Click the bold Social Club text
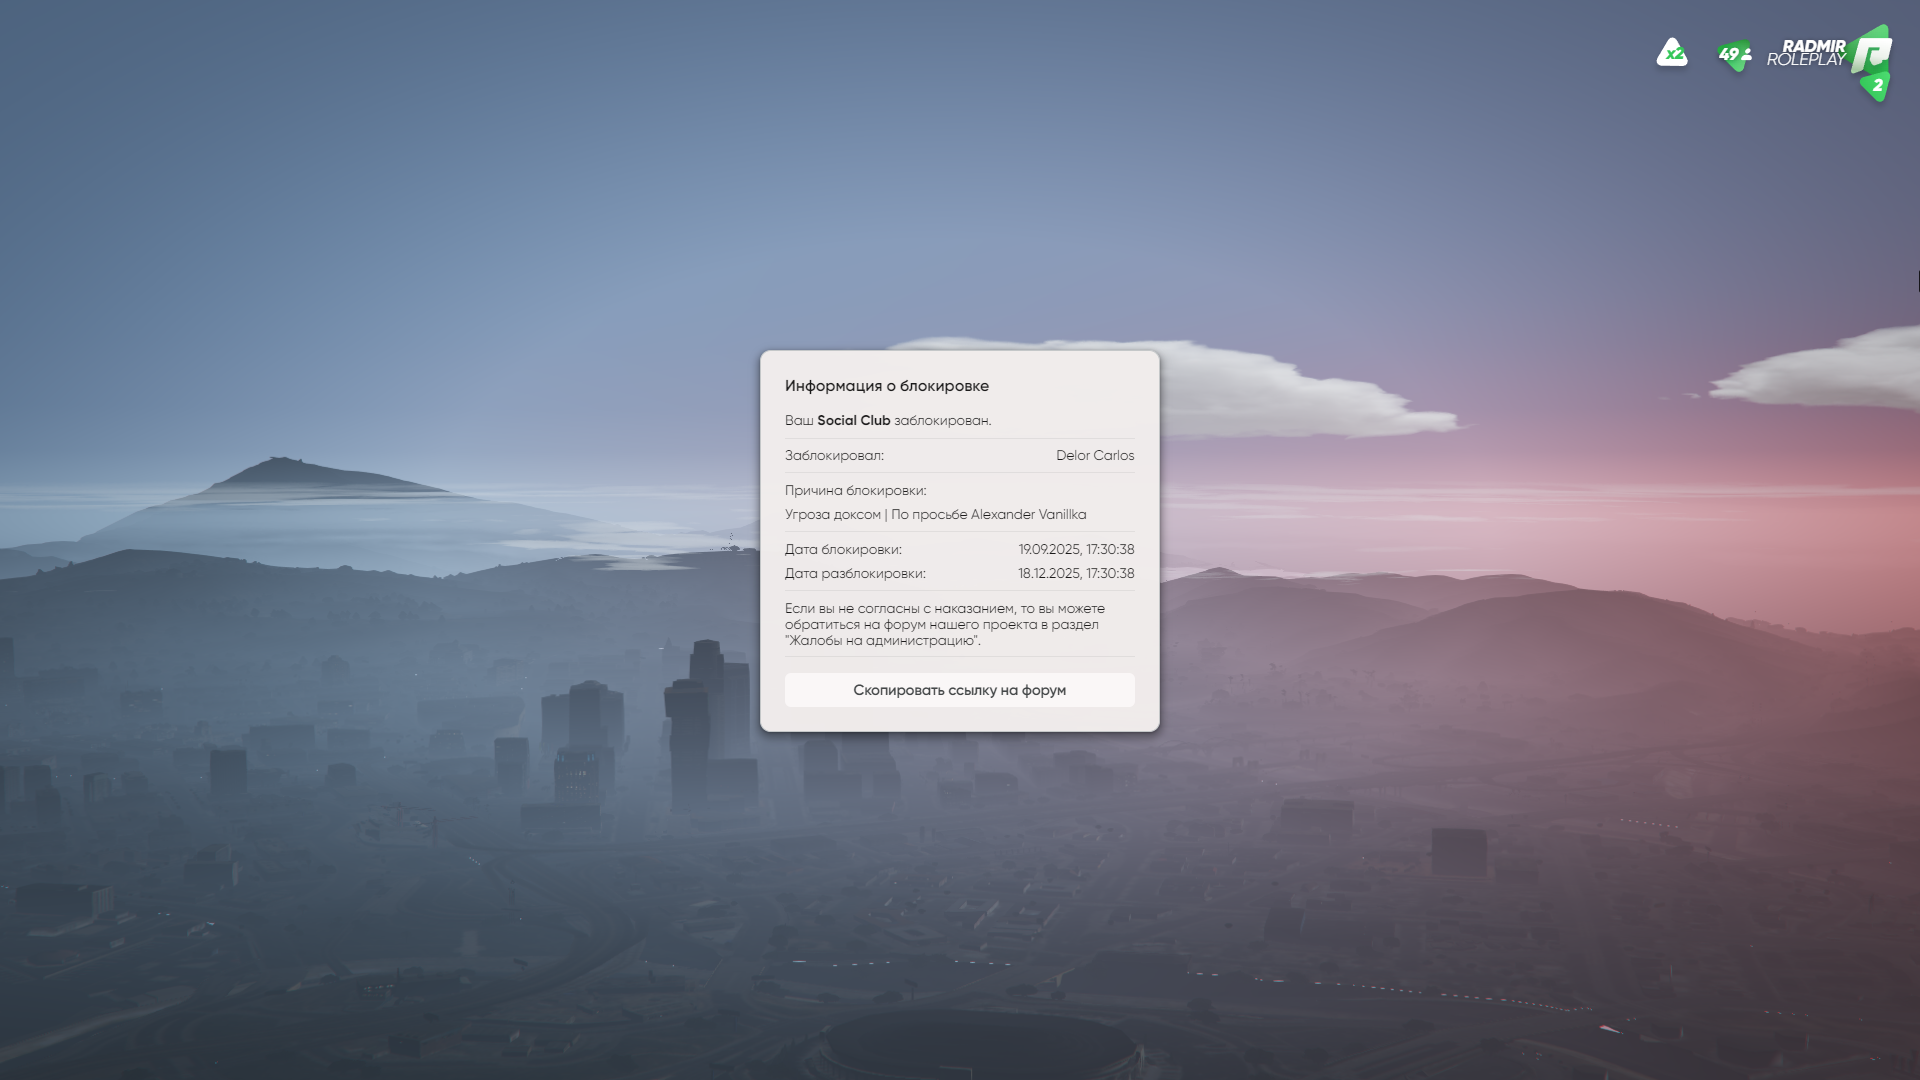Screen dimensions: 1920x1080 [853, 421]
